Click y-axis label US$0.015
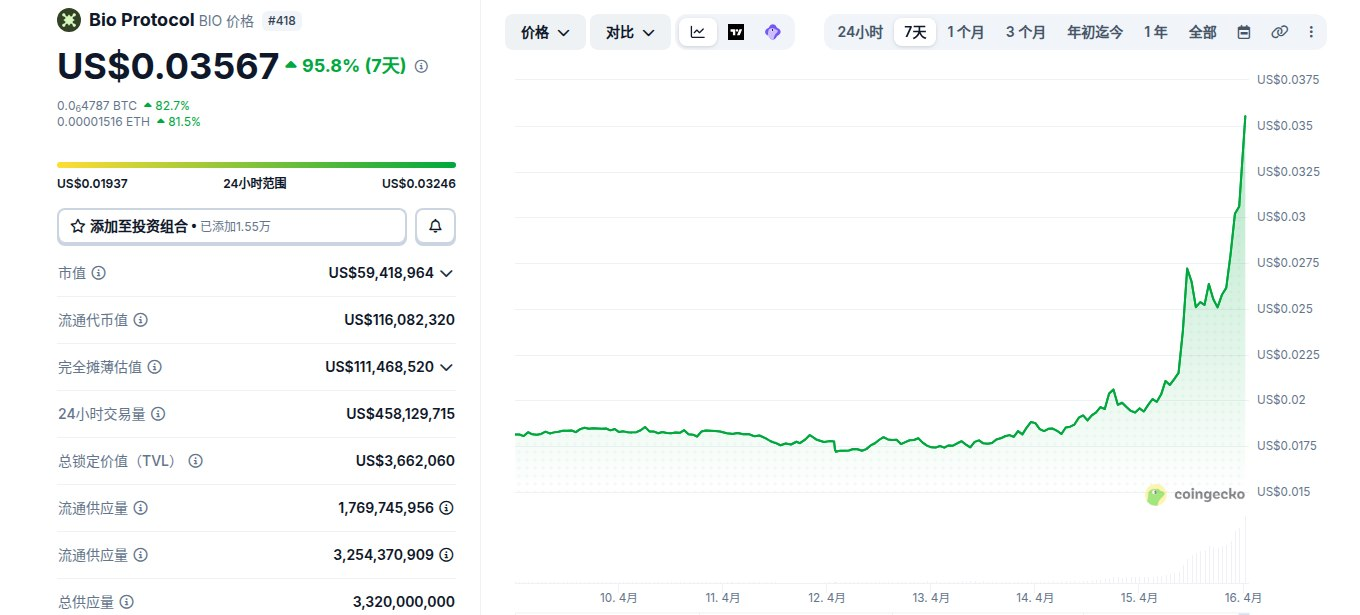 coord(1284,491)
